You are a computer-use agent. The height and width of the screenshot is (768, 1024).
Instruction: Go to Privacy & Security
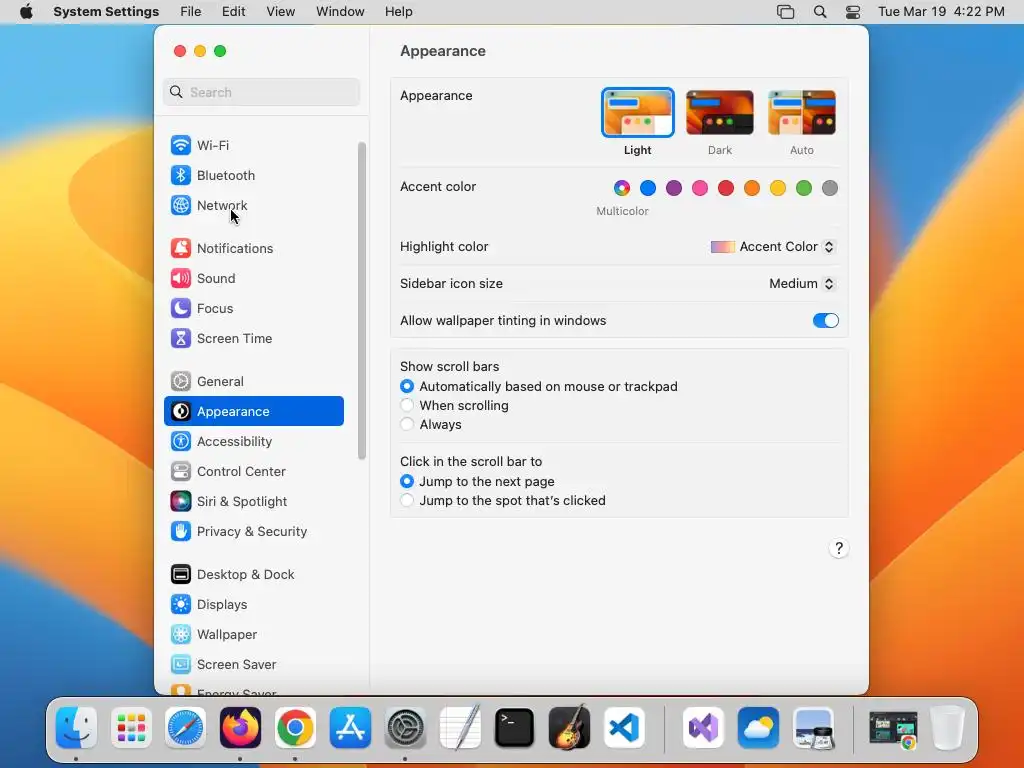[253, 532]
